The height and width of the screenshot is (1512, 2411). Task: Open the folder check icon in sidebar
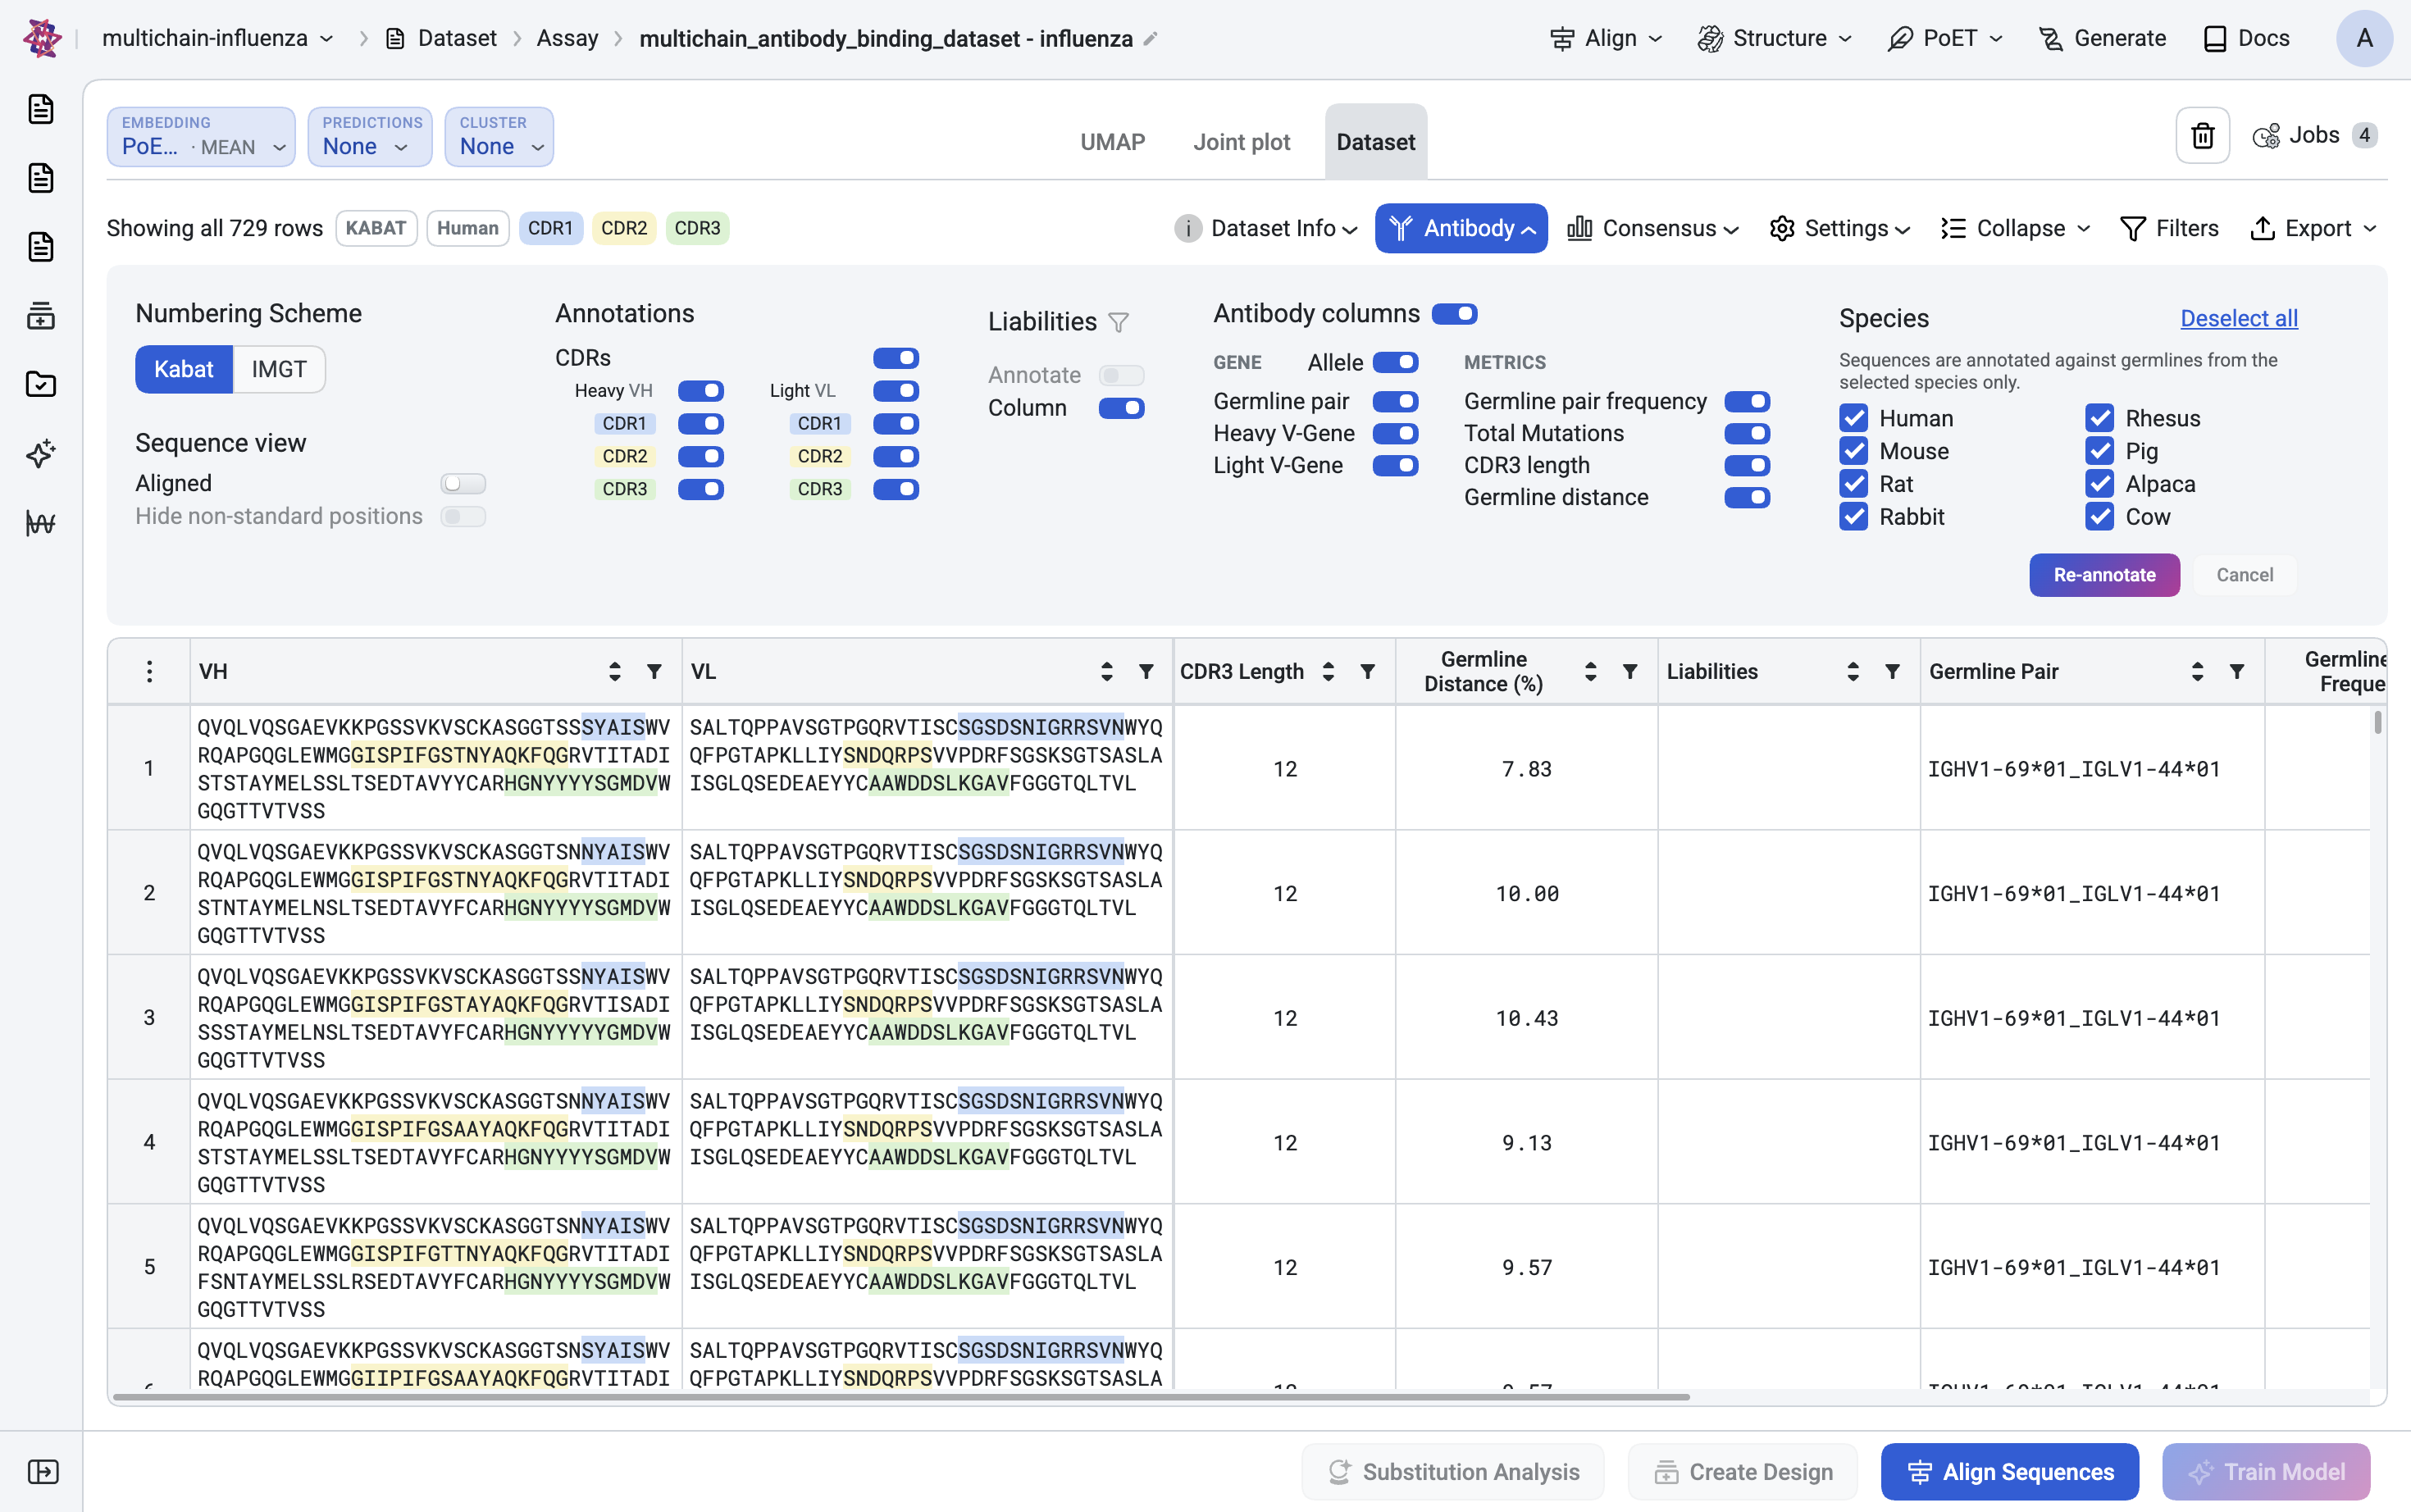[41, 385]
